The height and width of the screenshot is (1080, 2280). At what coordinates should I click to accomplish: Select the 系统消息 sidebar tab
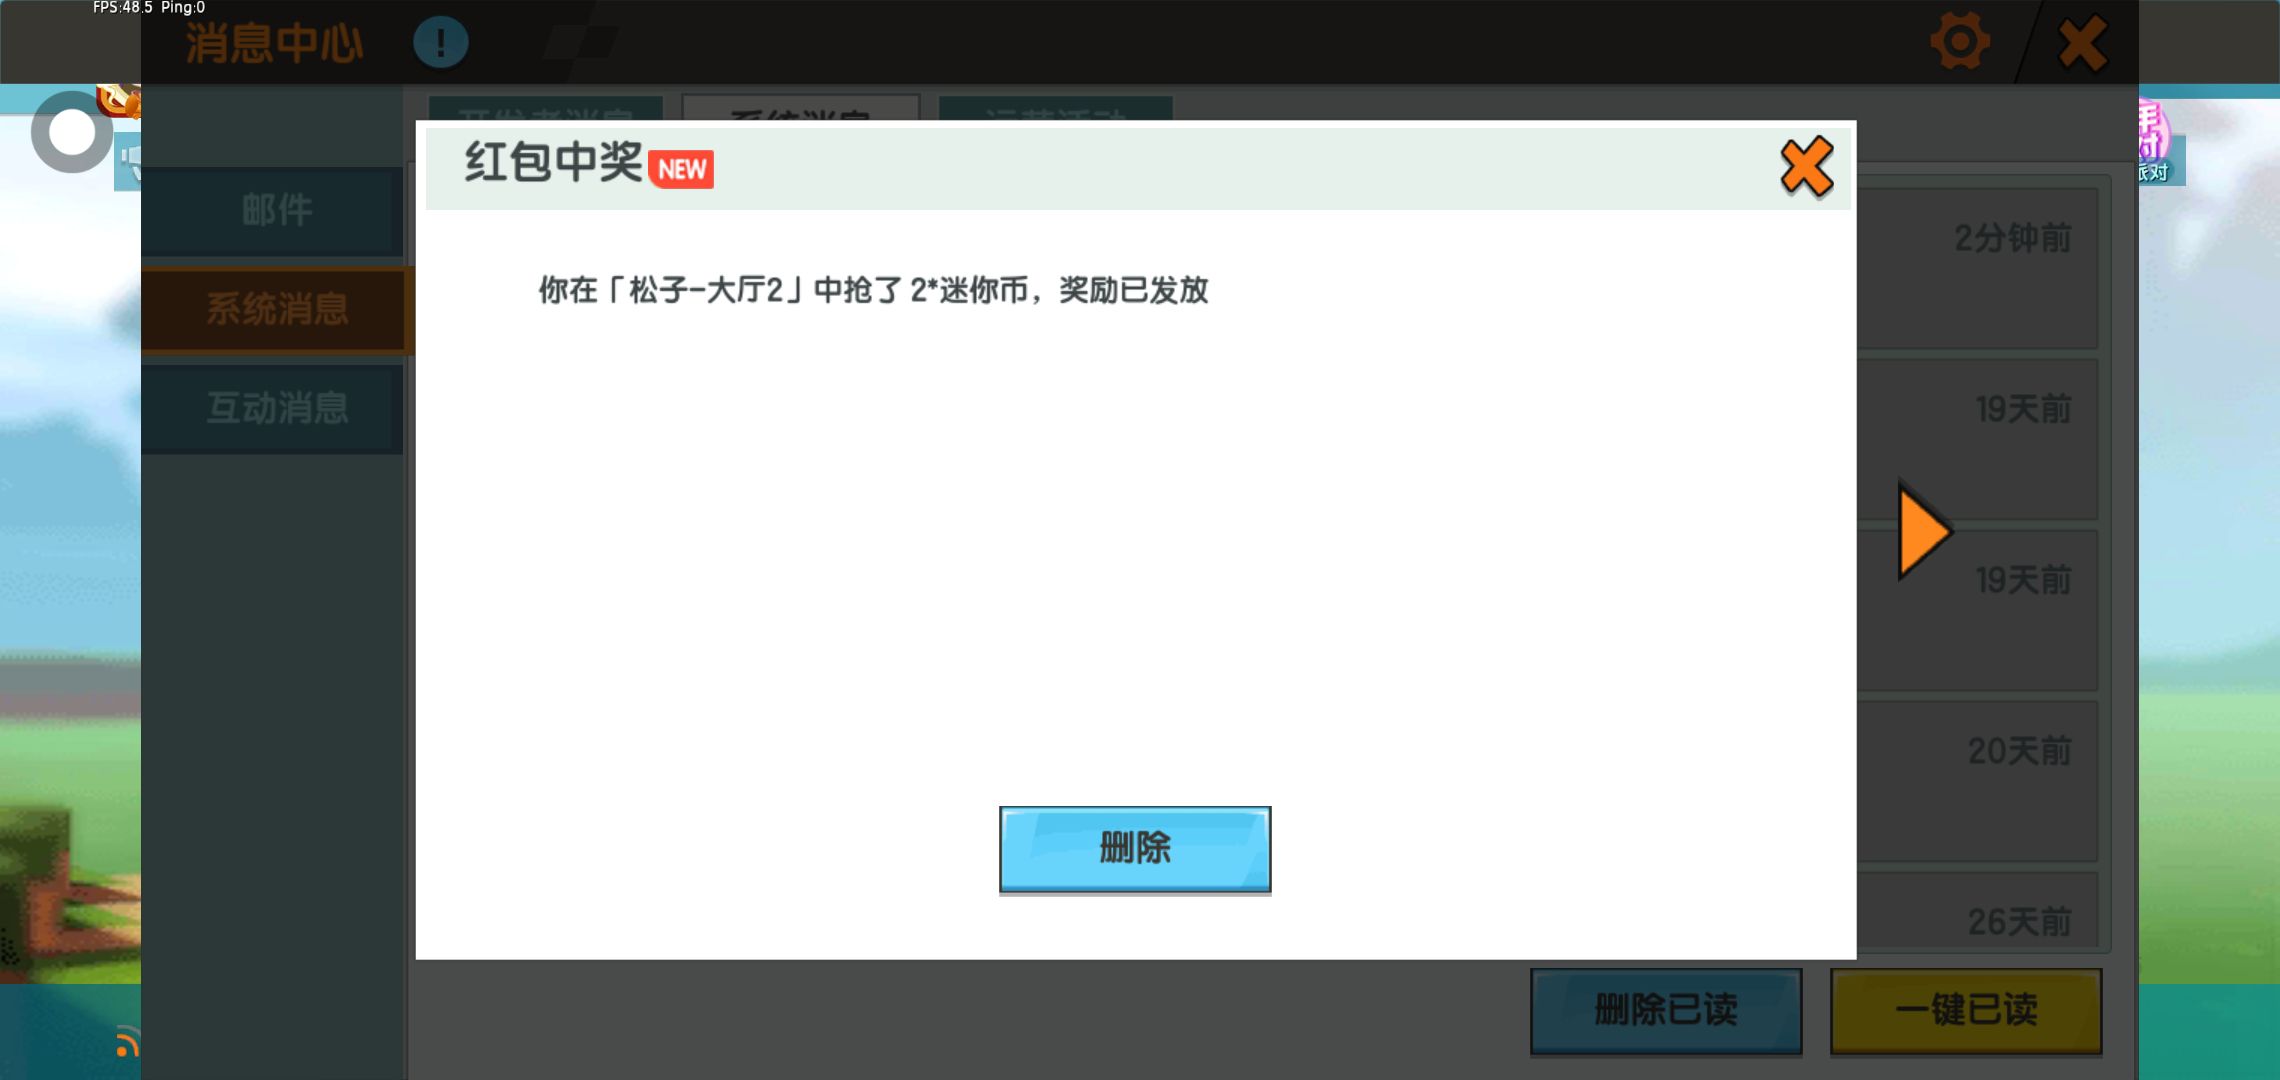point(275,309)
